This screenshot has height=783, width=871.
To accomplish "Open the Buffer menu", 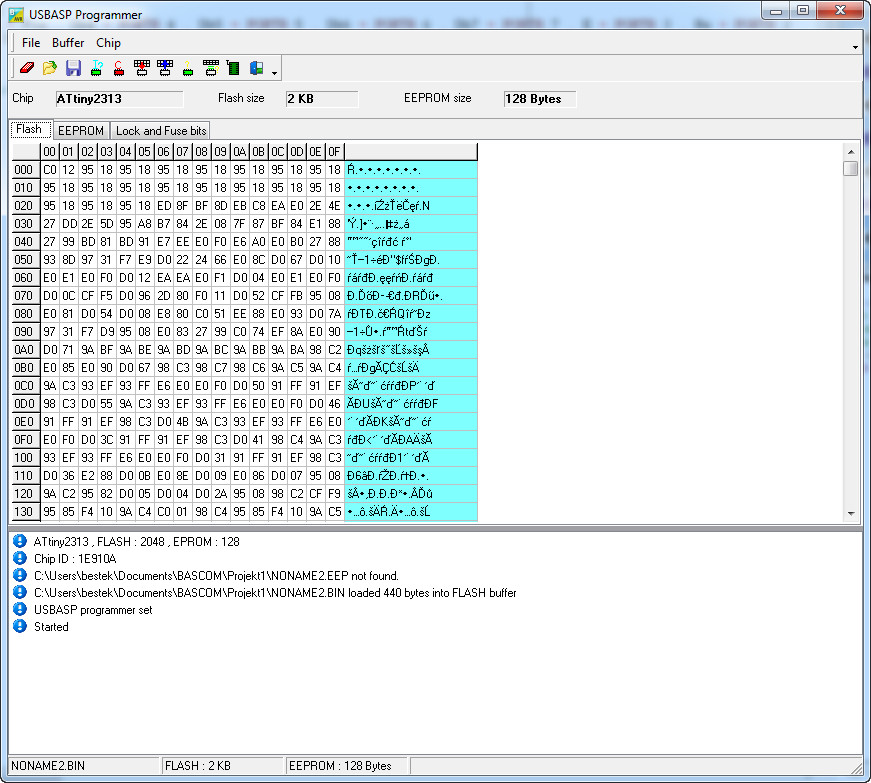I will (68, 43).
